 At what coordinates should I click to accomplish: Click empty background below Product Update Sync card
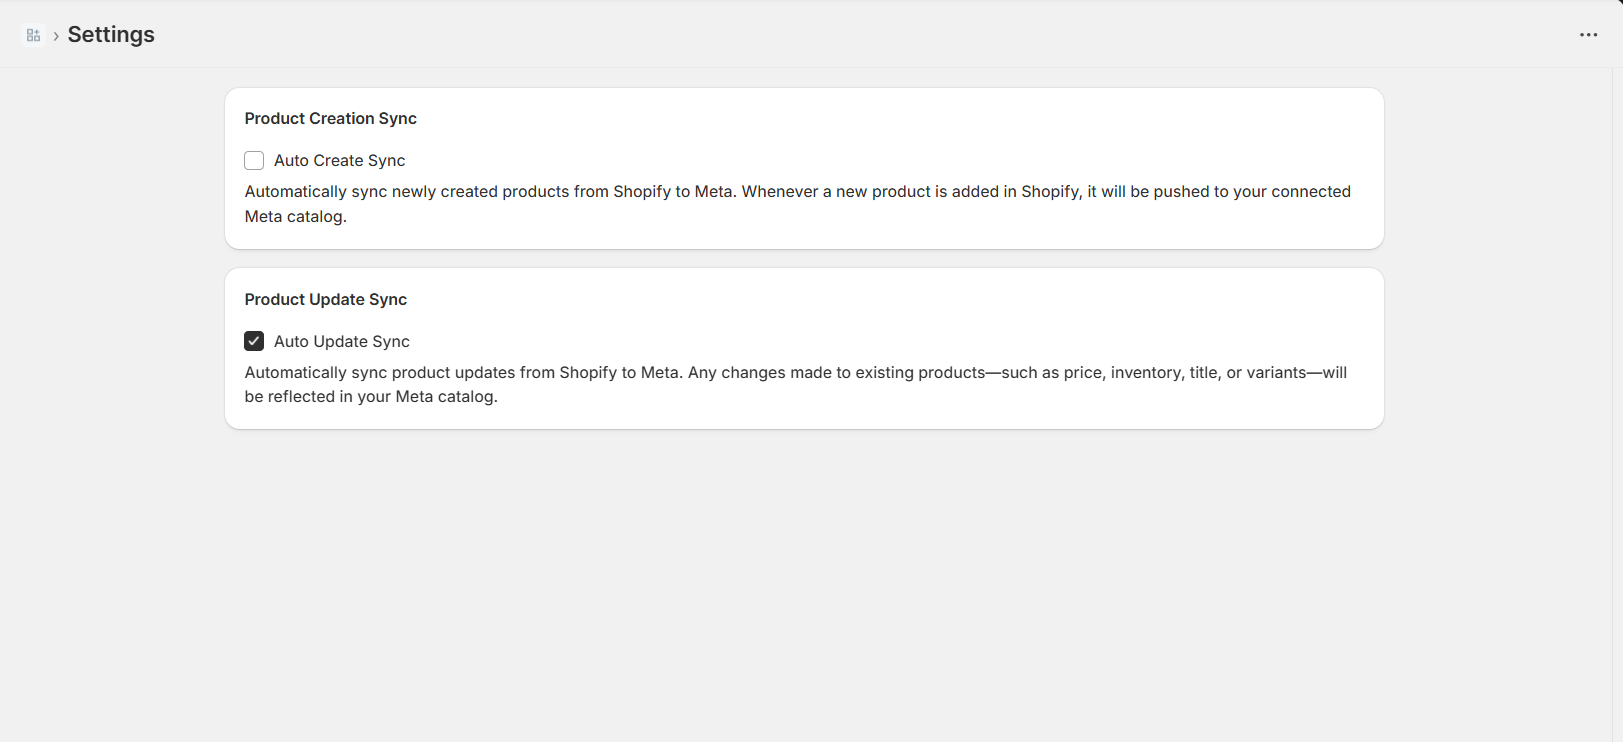[x=800, y=580]
